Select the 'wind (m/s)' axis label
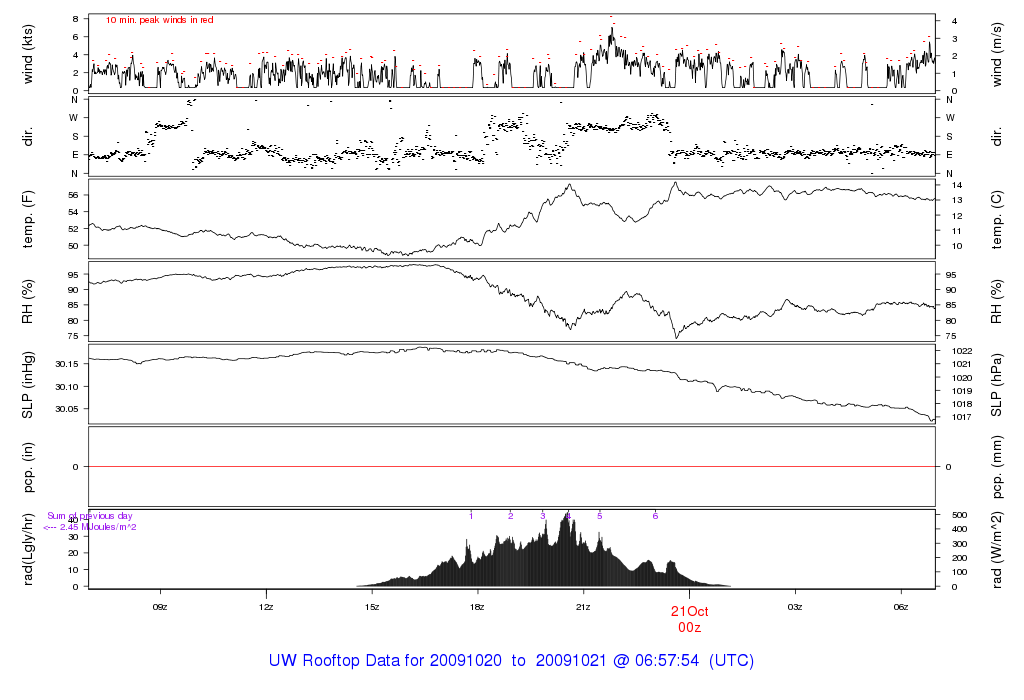Image resolution: width=1024 pixels, height=700 pixels. 998,53
